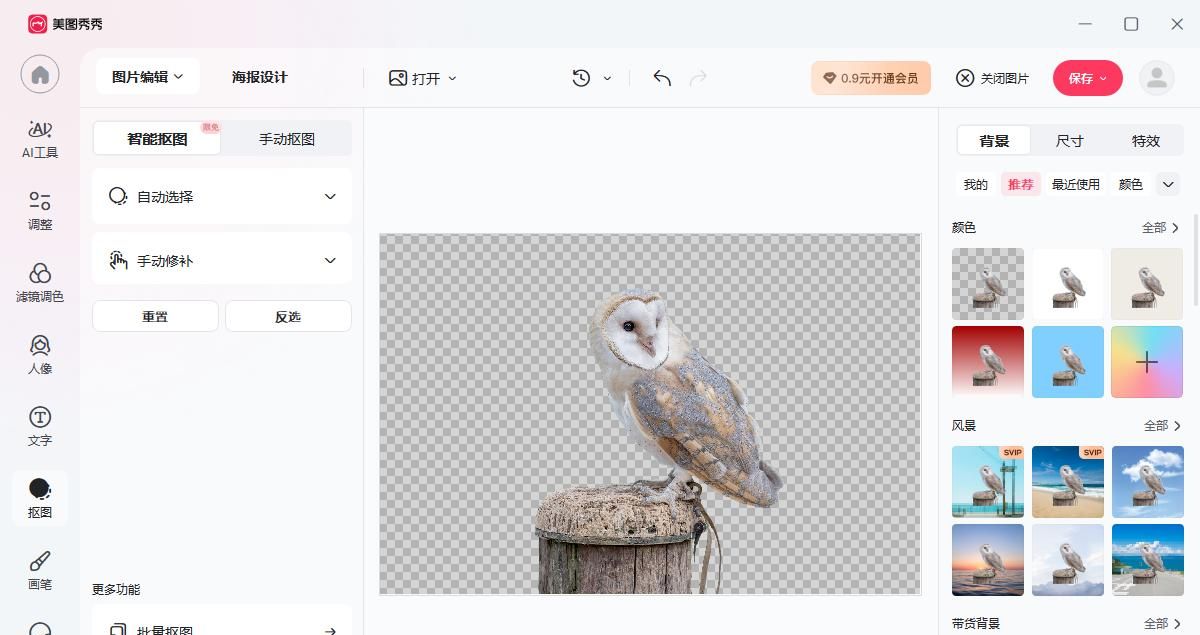Select the 滤镜调色 filter tool
1200x635 pixels.
(x=40, y=283)
